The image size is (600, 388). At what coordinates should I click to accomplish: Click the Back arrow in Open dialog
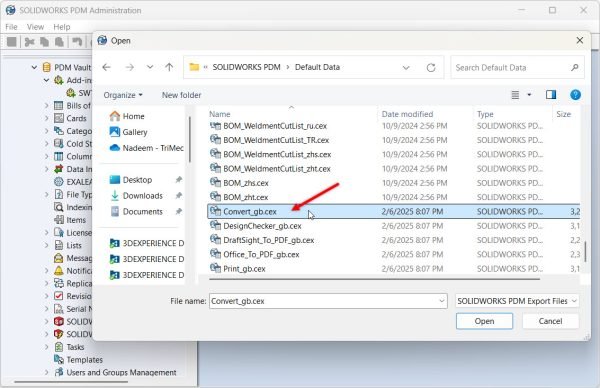point(106,67)
